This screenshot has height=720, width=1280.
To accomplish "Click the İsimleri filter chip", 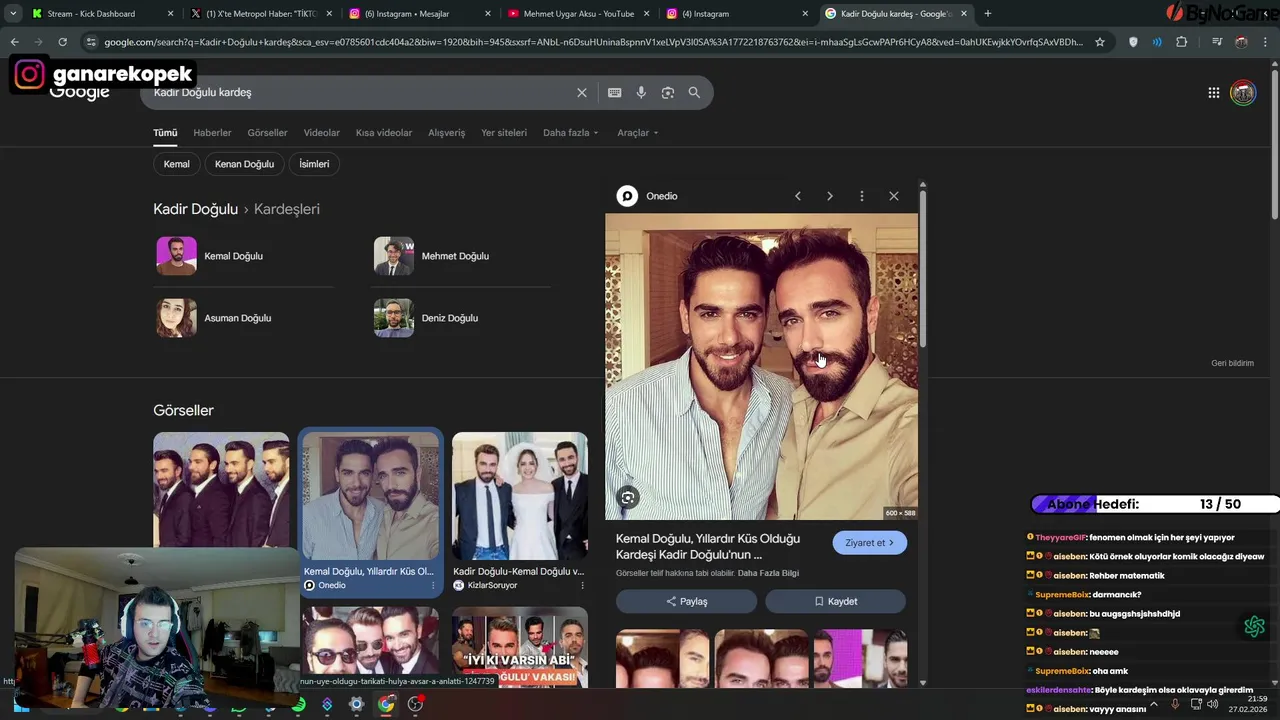I will pyautogui.click(x=314, y=164).
